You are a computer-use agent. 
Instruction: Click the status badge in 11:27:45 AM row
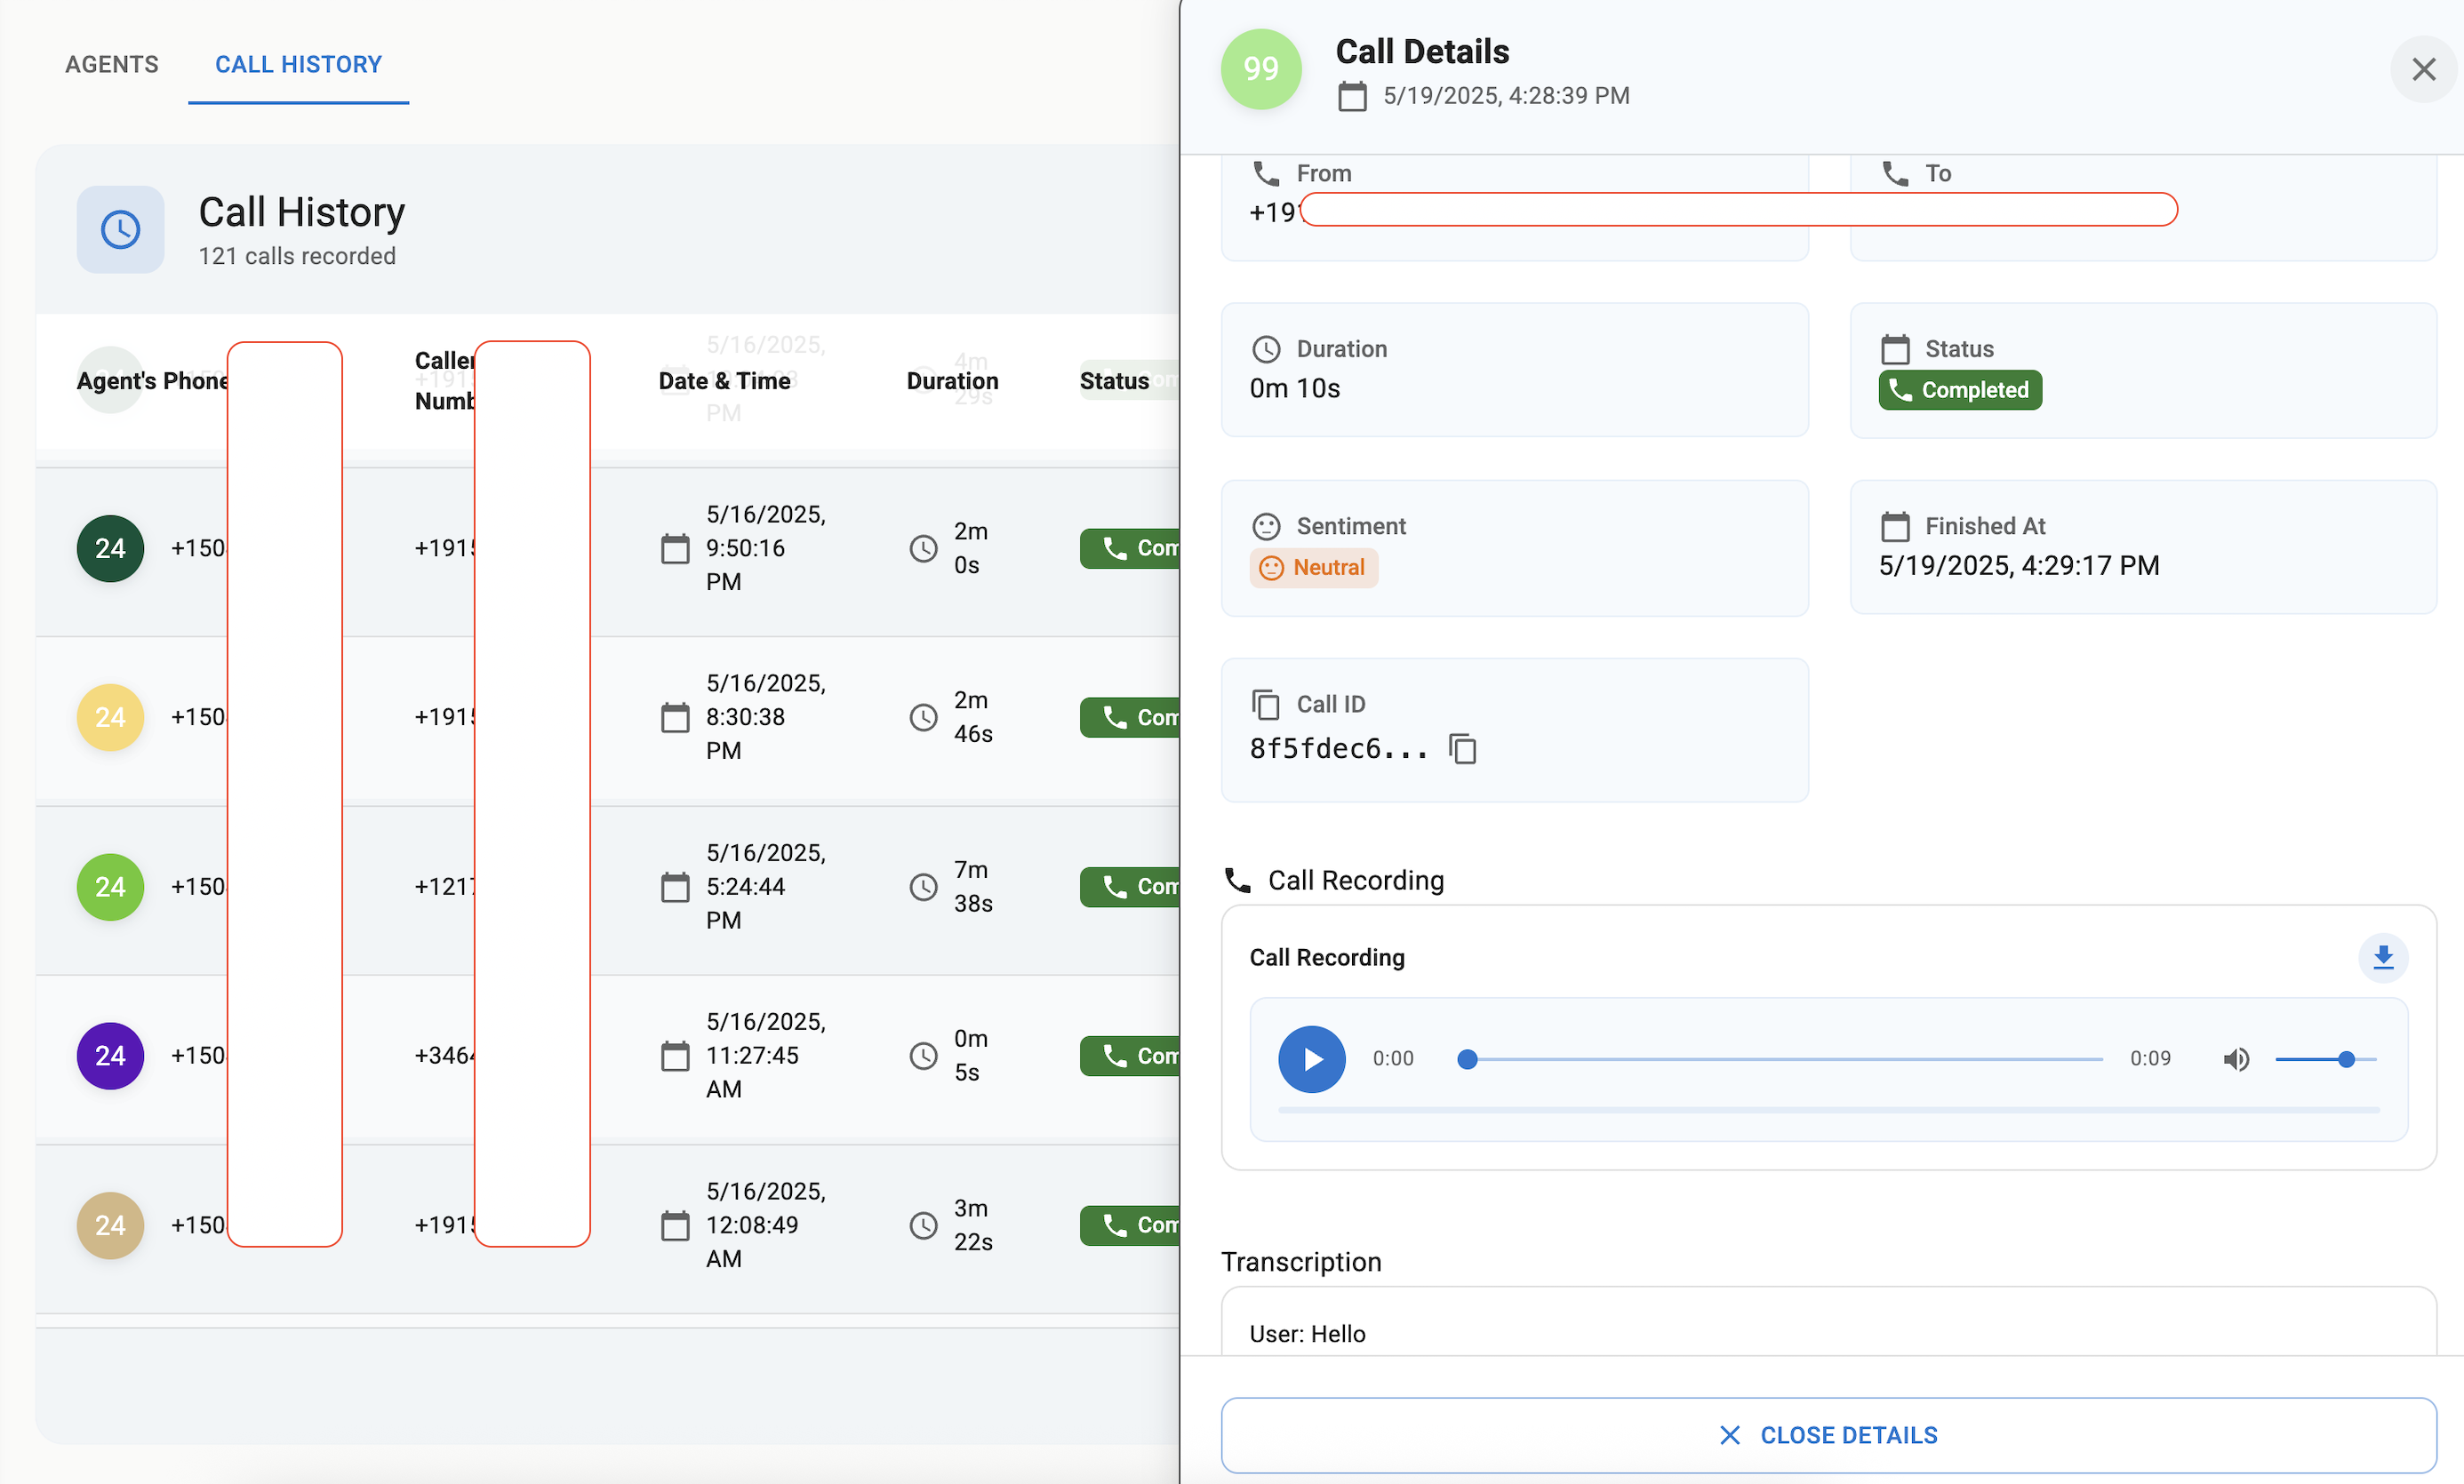pos(1130,1056)
